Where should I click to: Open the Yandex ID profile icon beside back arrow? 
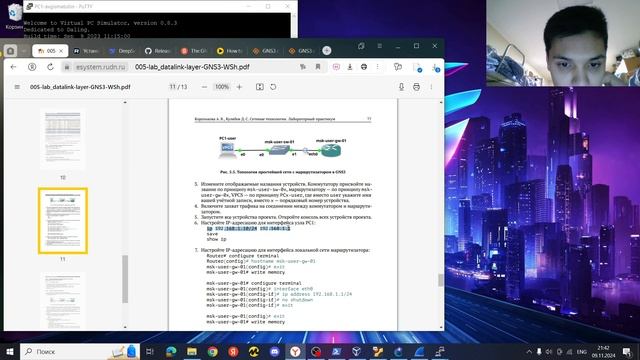pyautogui.click(x=32, y=67)
